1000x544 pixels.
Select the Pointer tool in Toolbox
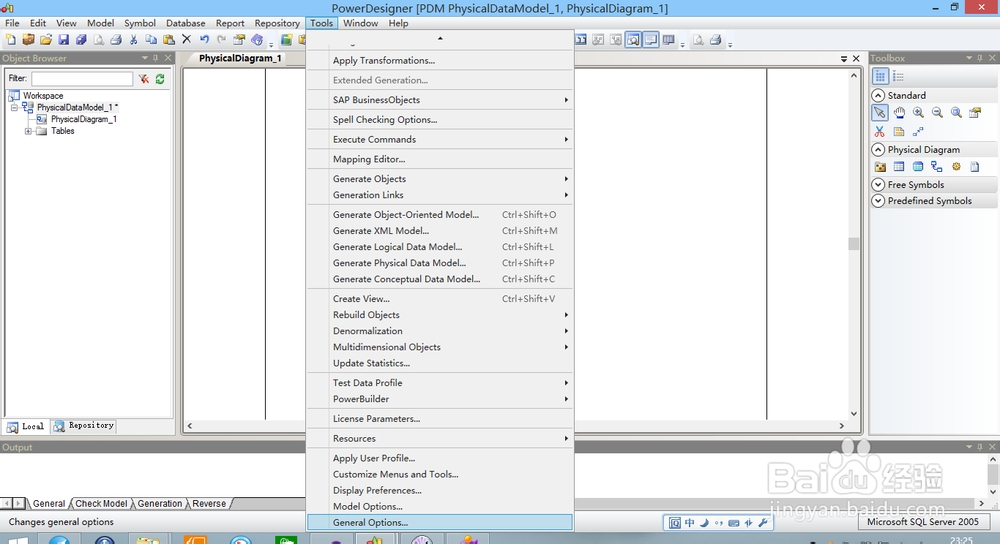click(x=879, y=113)
